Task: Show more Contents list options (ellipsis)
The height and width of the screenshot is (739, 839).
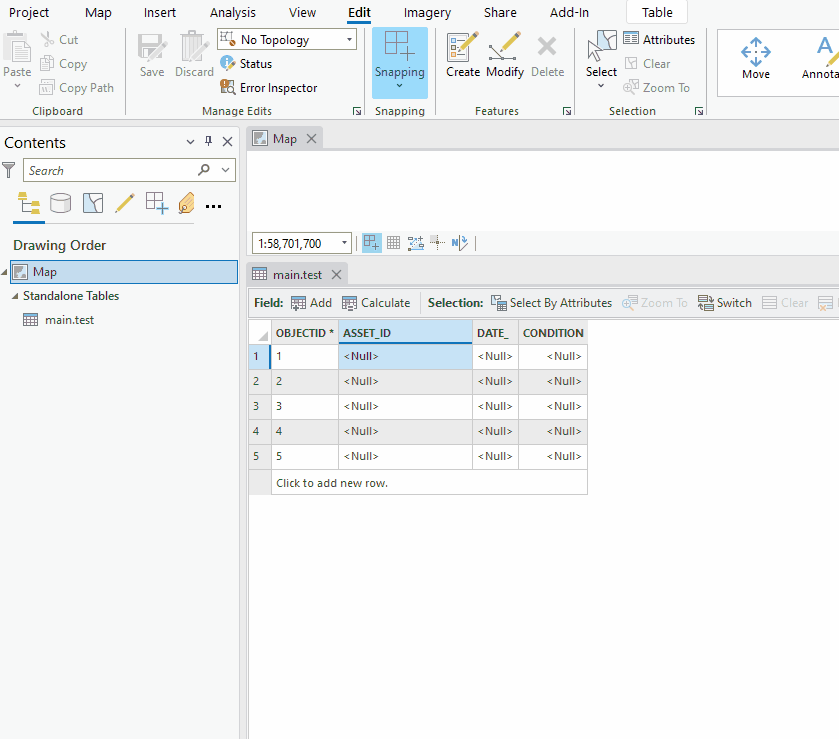Action: 213,207
